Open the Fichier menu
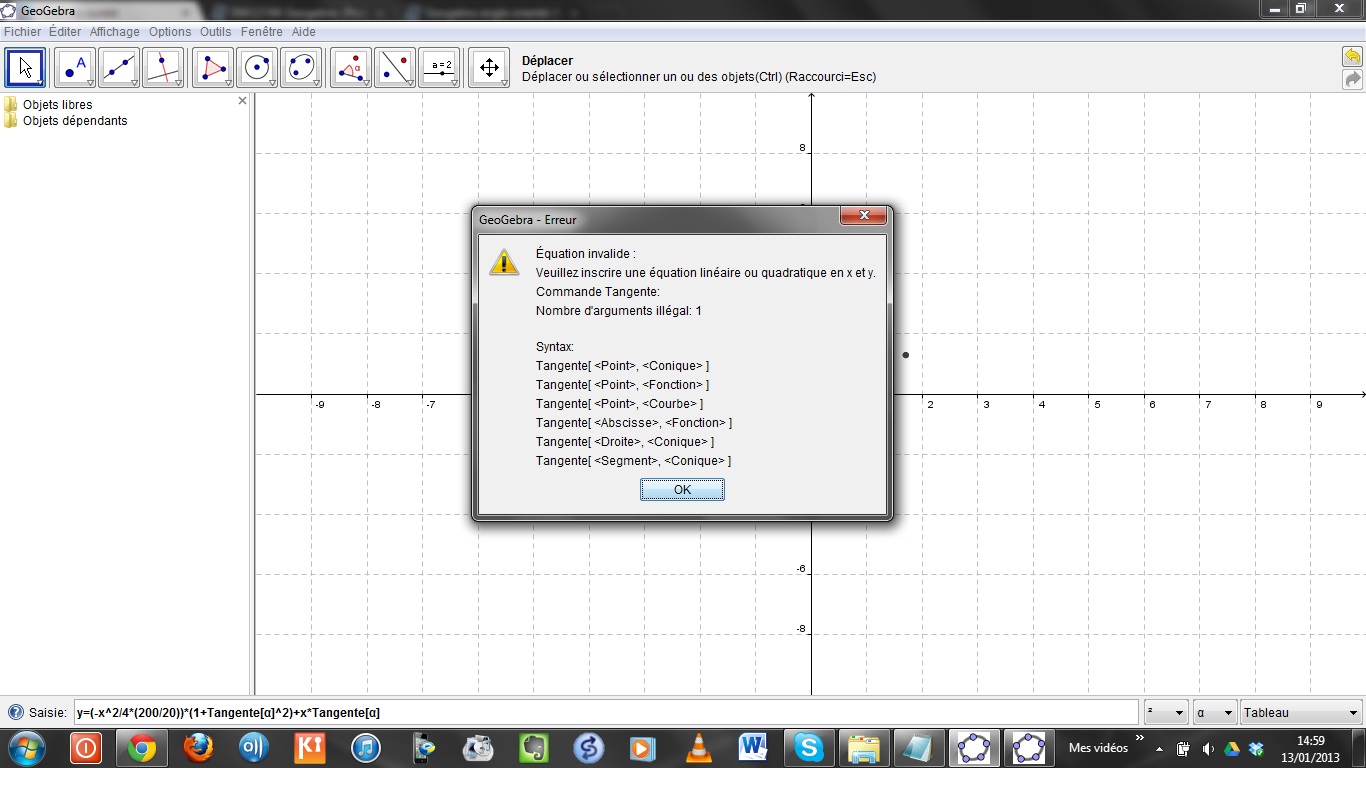This screenshot has height=808, width=1366. pyautogui.click(x=23, y=32)
